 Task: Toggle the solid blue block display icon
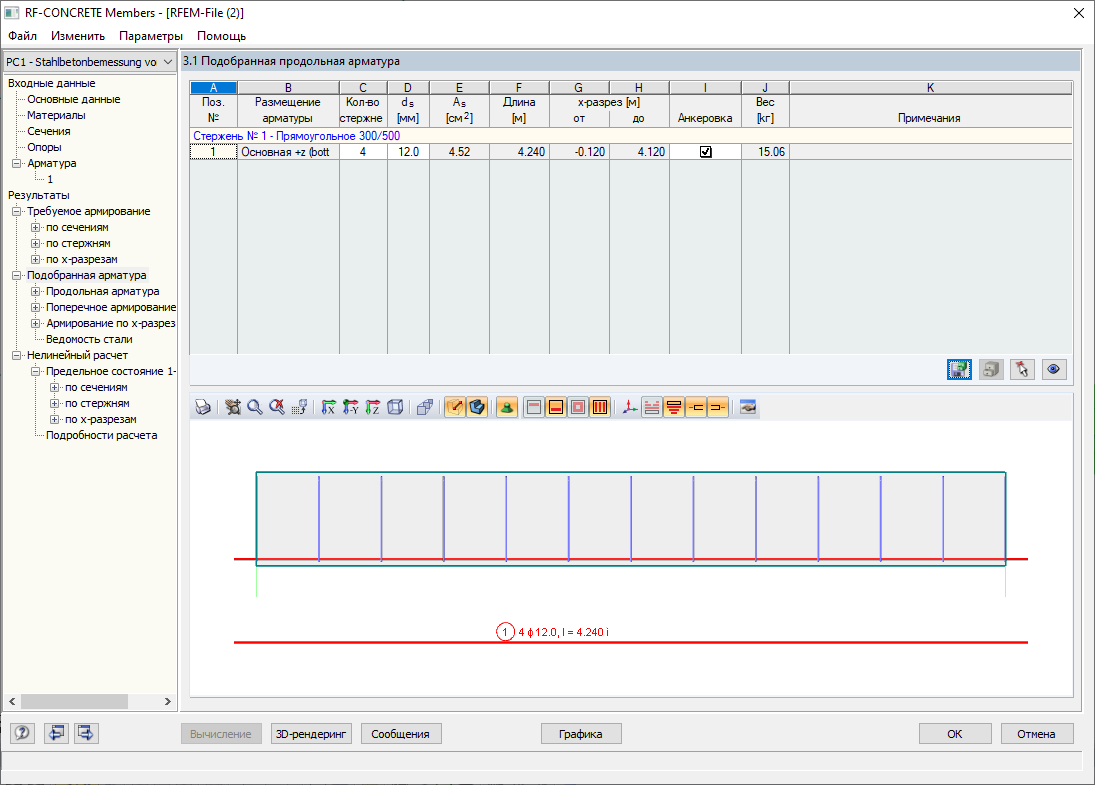477,407
